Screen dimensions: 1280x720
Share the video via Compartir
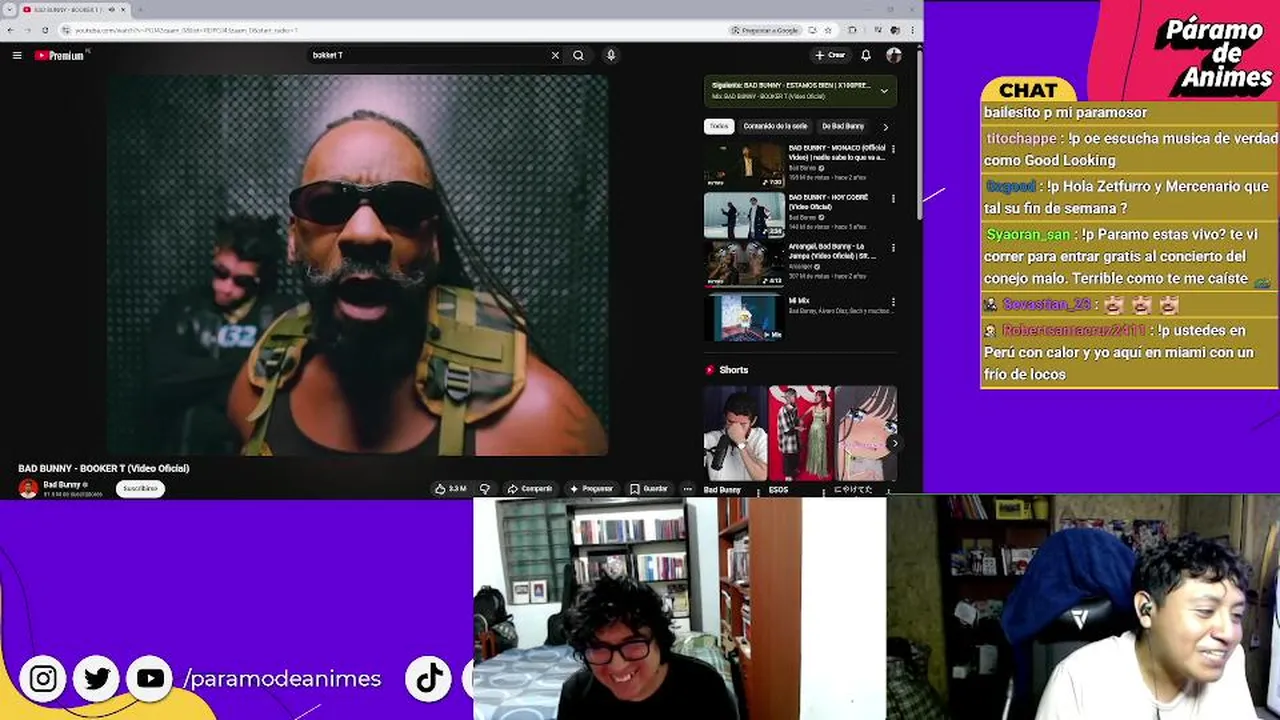click(x=530, y=489)
